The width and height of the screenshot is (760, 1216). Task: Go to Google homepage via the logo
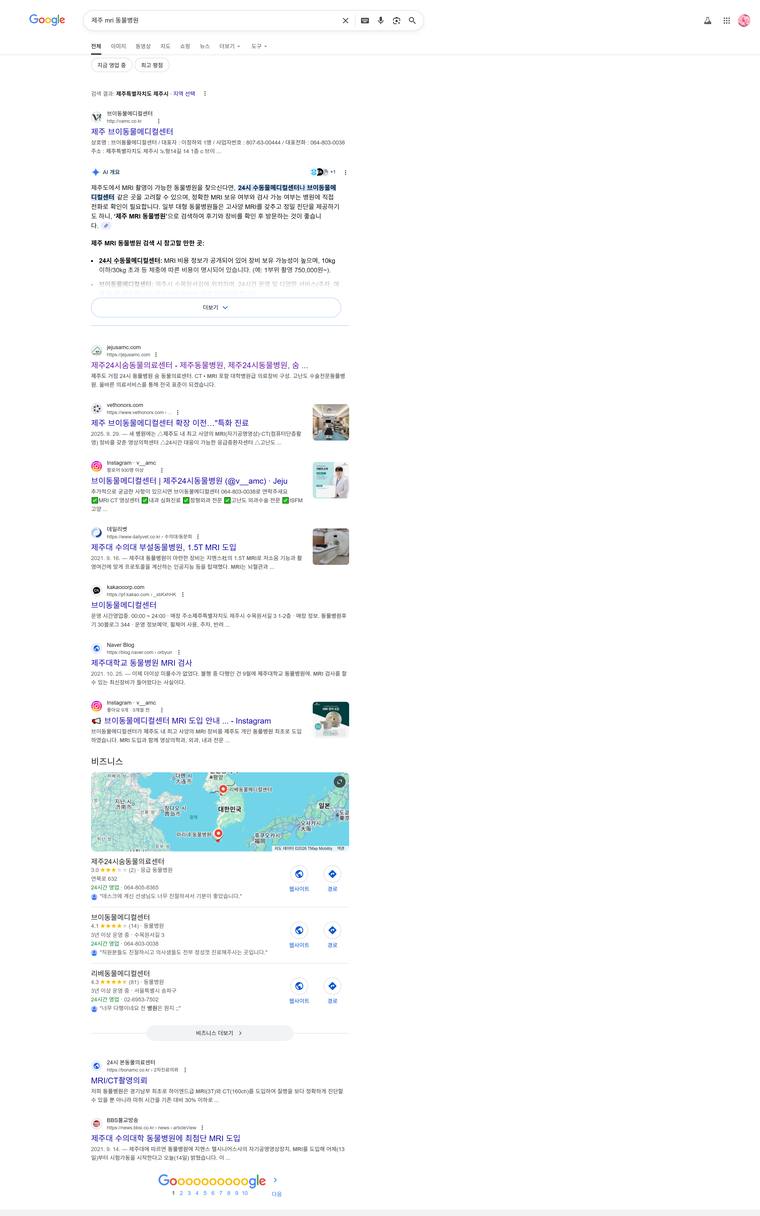[47, 20]
